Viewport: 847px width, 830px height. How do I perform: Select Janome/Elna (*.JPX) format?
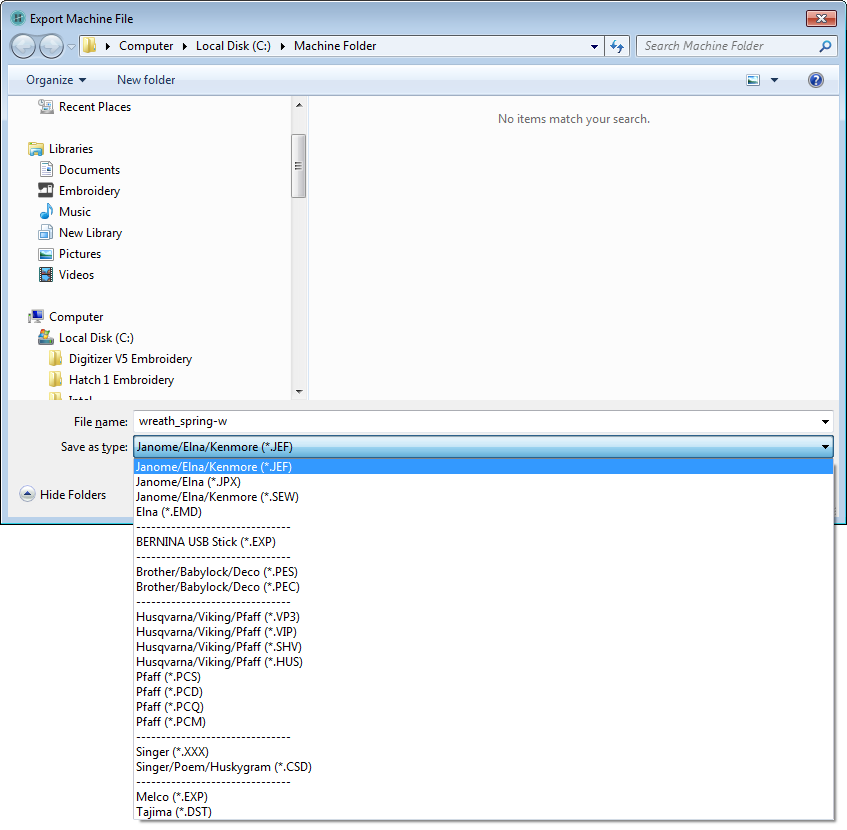(x=483, y=482)
